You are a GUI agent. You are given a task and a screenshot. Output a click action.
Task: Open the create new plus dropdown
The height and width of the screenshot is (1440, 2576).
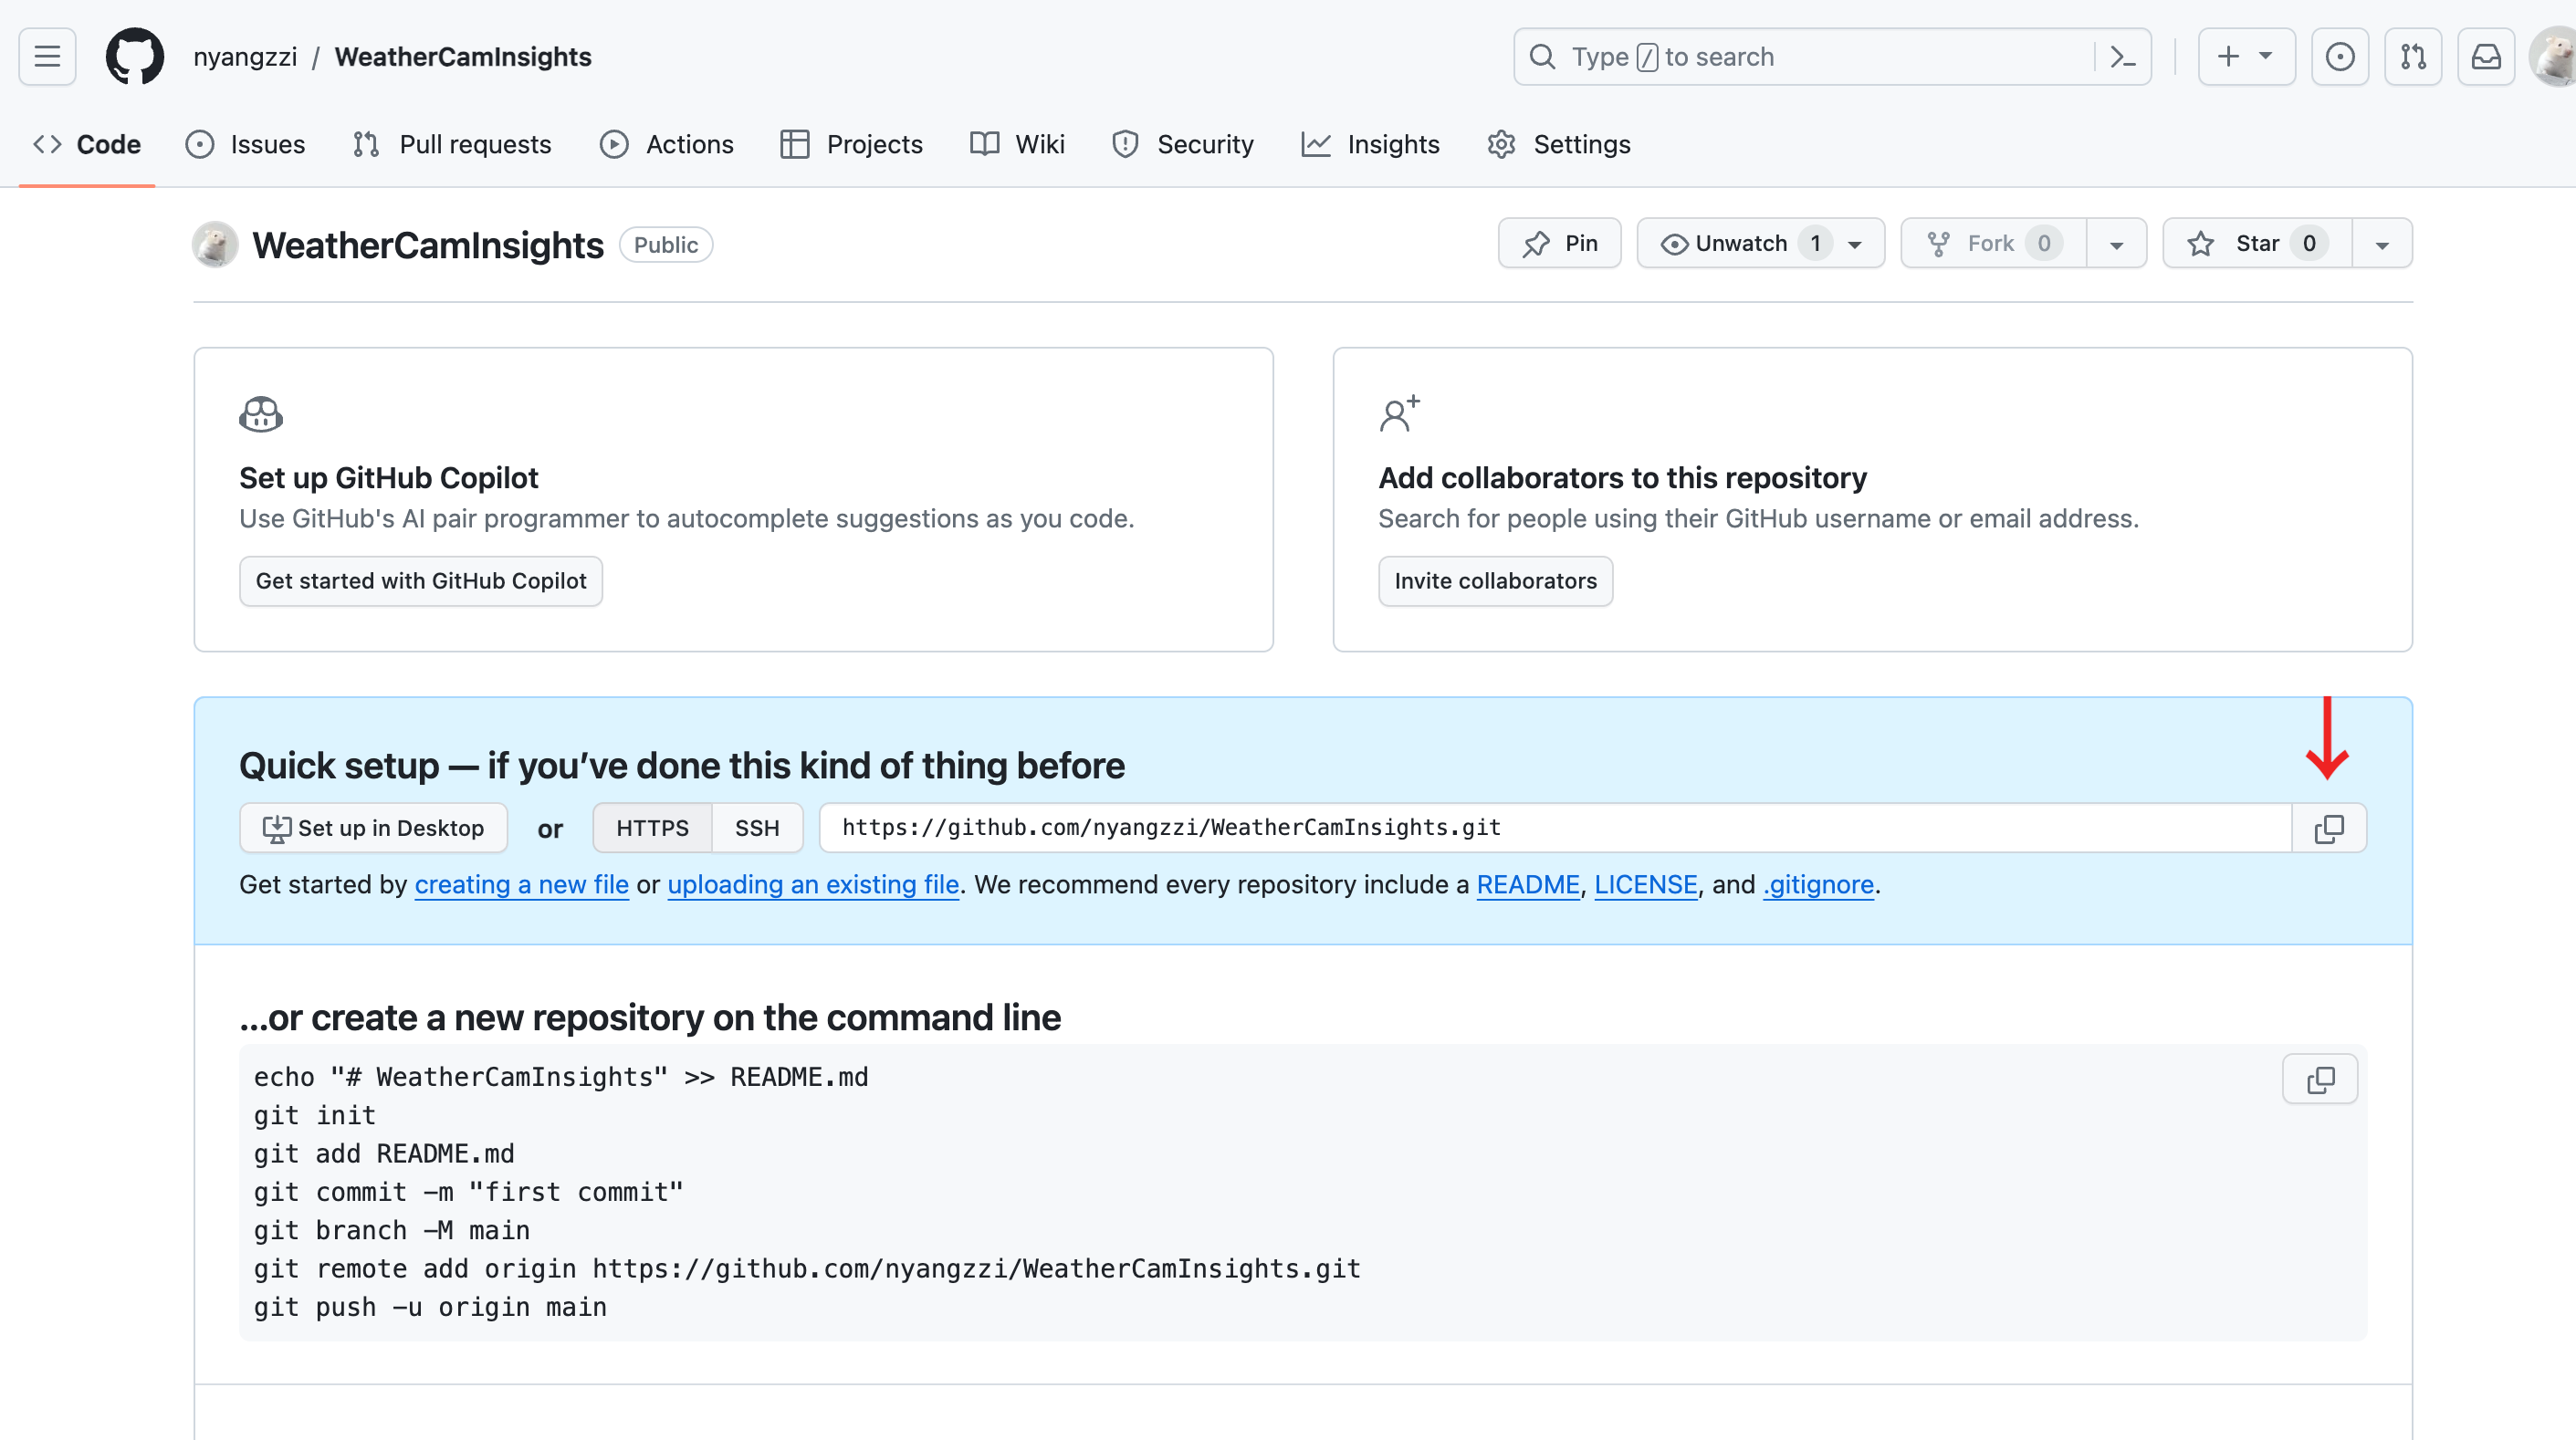2246,57
